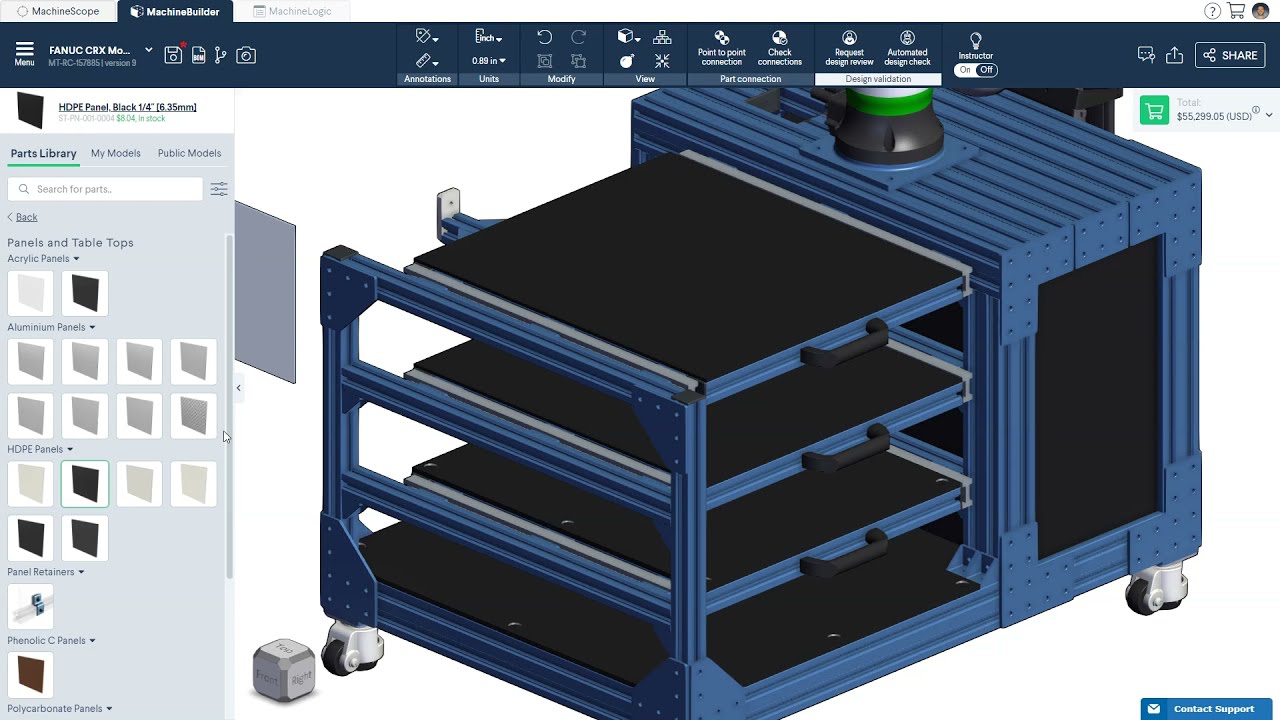Viewport: 1280px width, 720px height.
Task: Export design with the upload arrow icon
Action: click(x=1175, y=55)
